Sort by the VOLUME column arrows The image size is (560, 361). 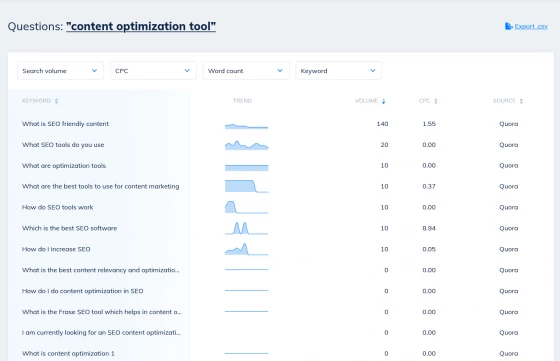pyautogui.click(x=384, y=101)
